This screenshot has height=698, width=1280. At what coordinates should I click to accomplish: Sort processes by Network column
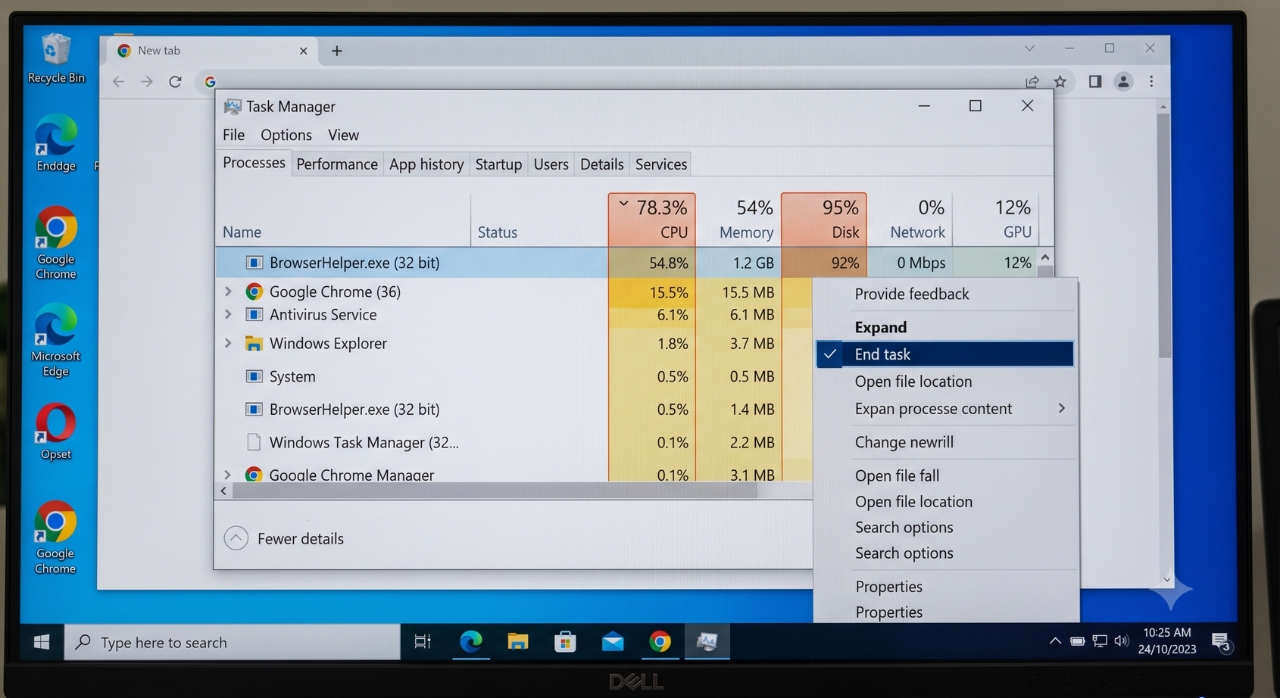coord(910,219)
